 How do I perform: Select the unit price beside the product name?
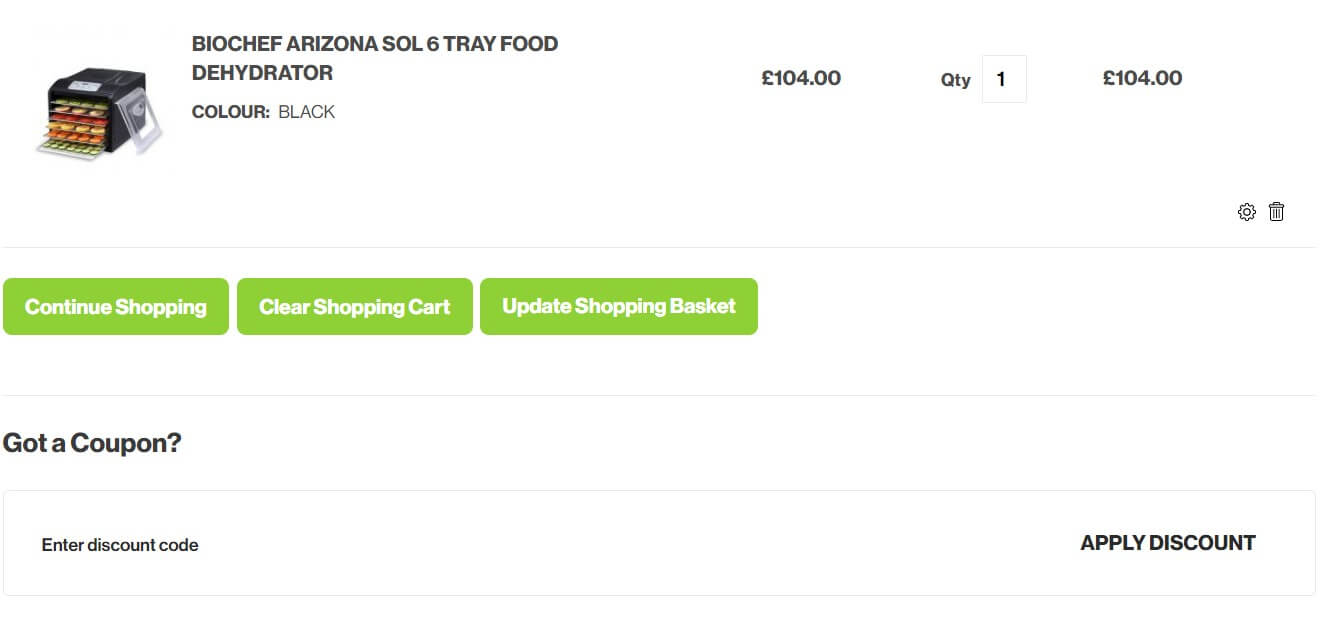point(801,78)
